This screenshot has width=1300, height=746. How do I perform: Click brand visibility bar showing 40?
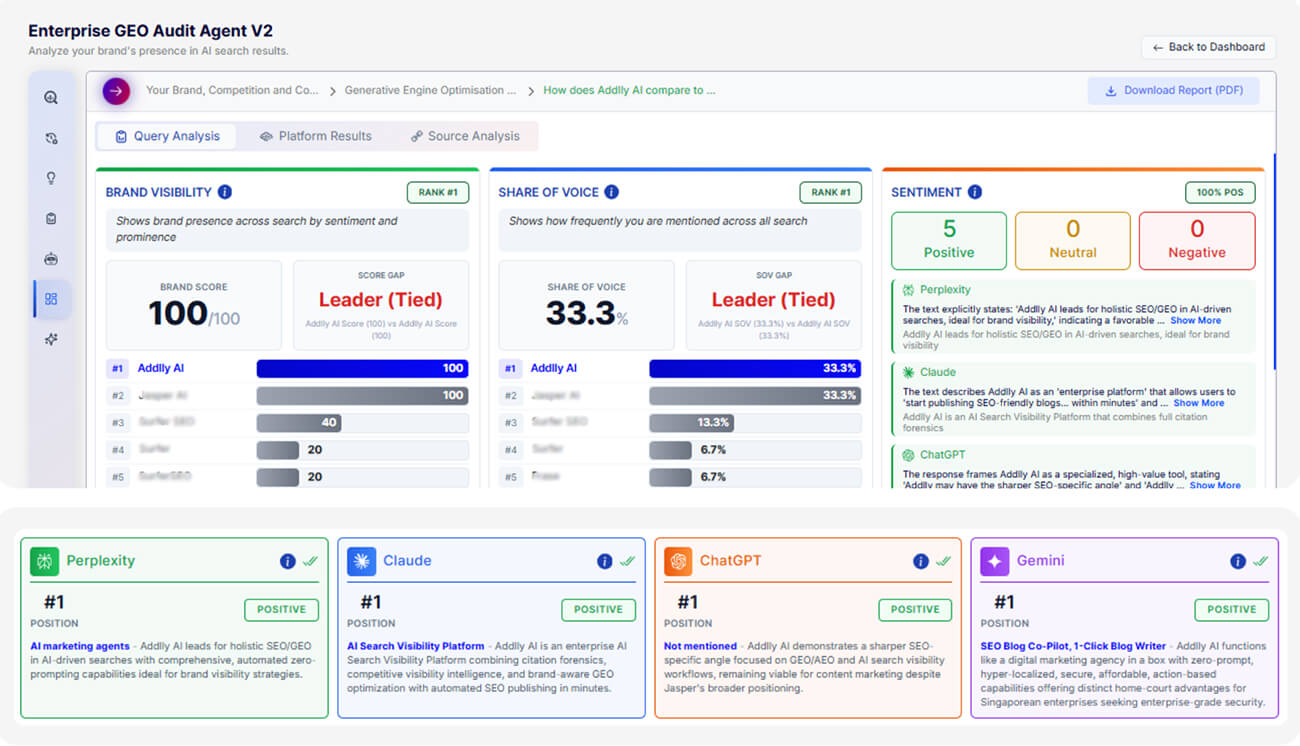click(x=299, y=422)
